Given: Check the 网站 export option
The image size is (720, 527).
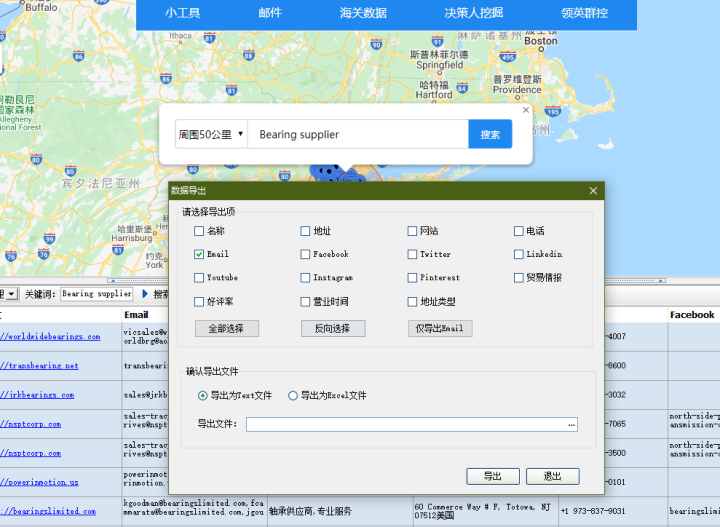Looking at the screenshot, I should tap(413, 231).
